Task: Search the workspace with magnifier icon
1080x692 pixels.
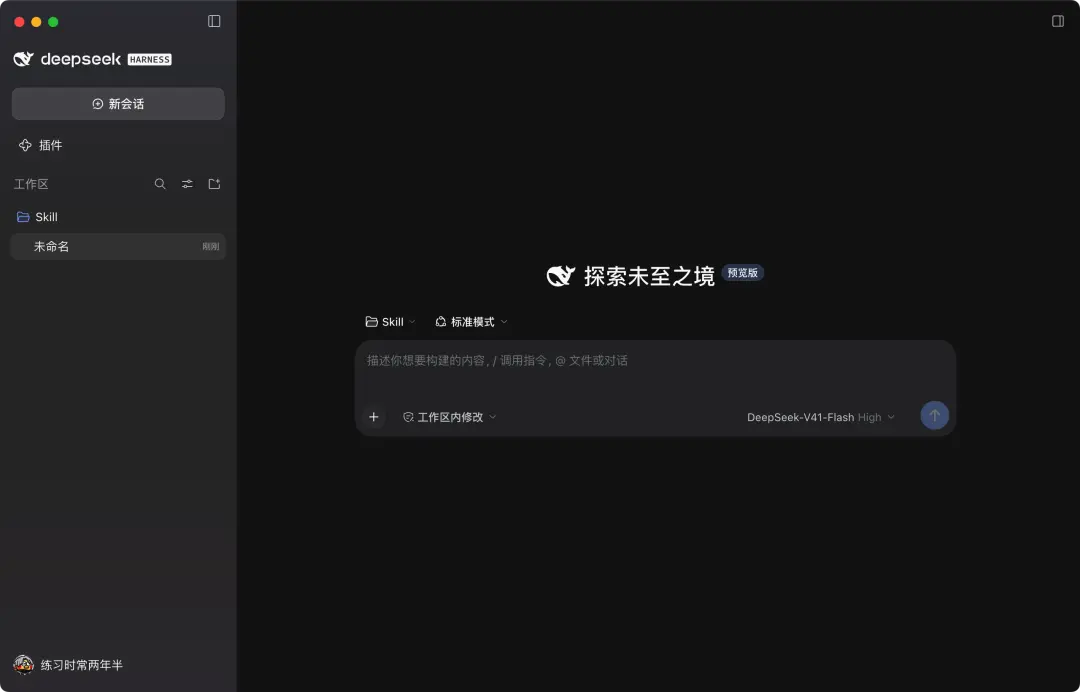Action: (x=160, y=184)
